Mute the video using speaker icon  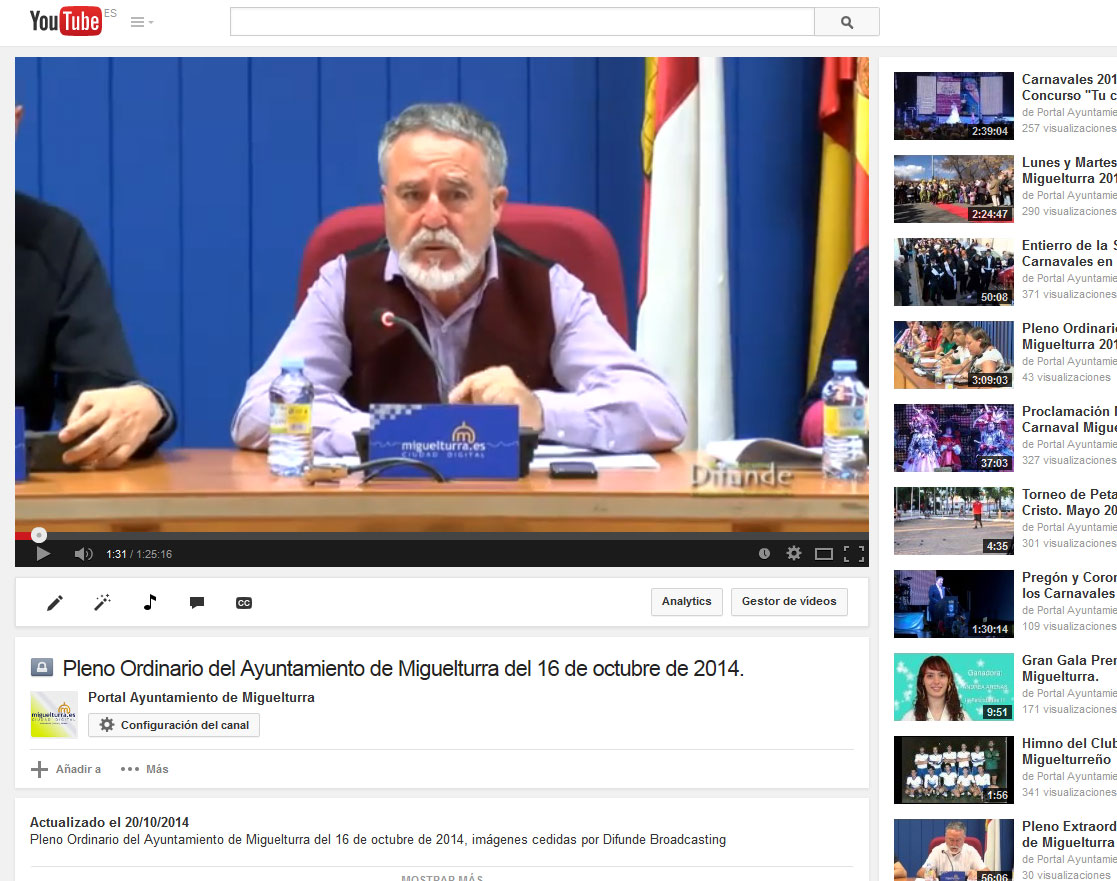[x=84, y=553]
